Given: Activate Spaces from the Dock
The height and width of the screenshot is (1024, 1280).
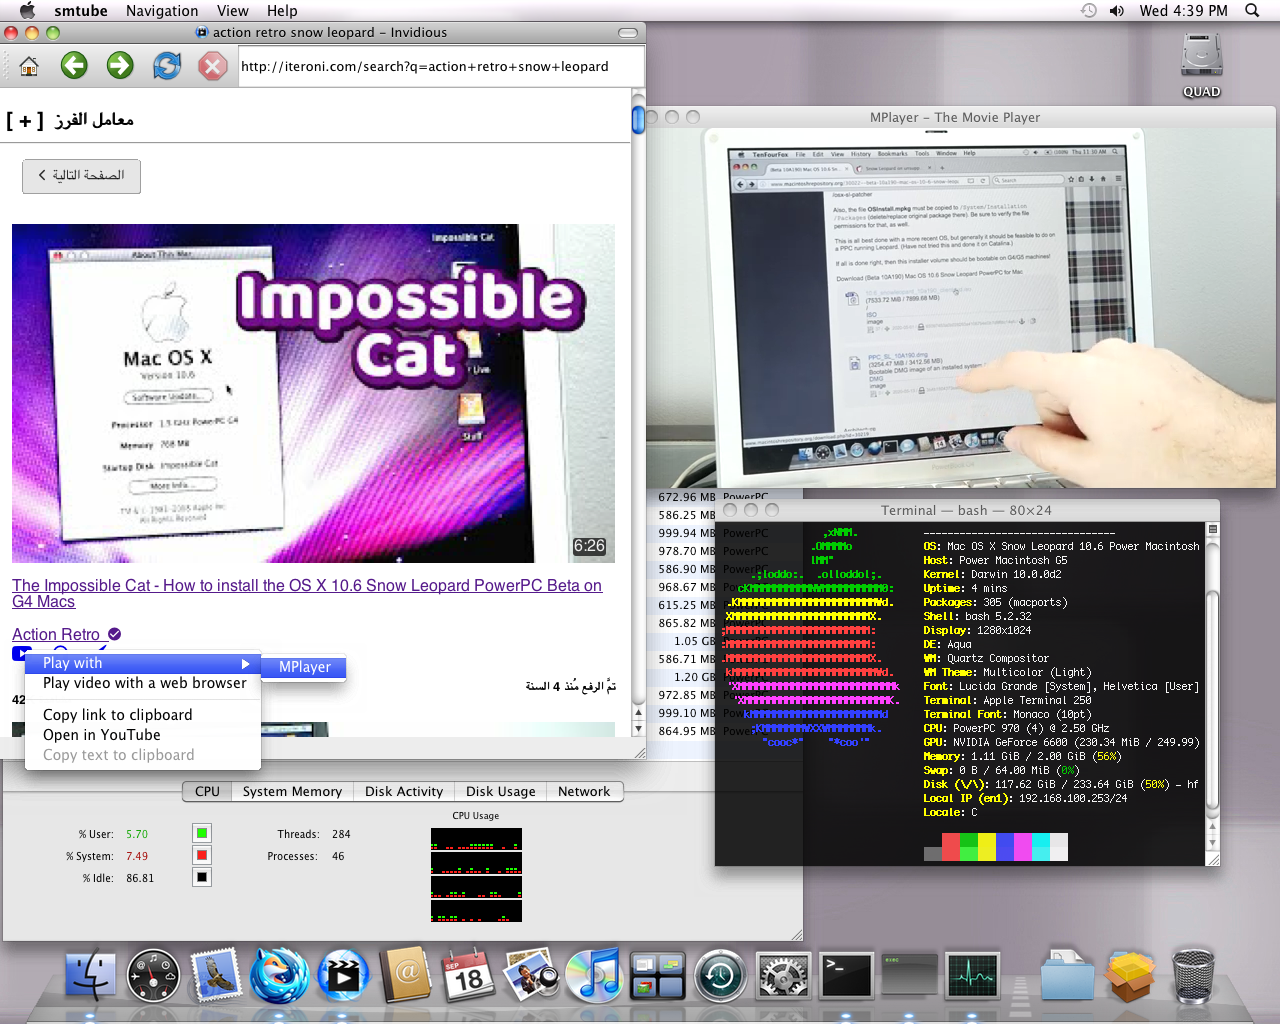Looking at the screenshot, I should click(657, 976).
